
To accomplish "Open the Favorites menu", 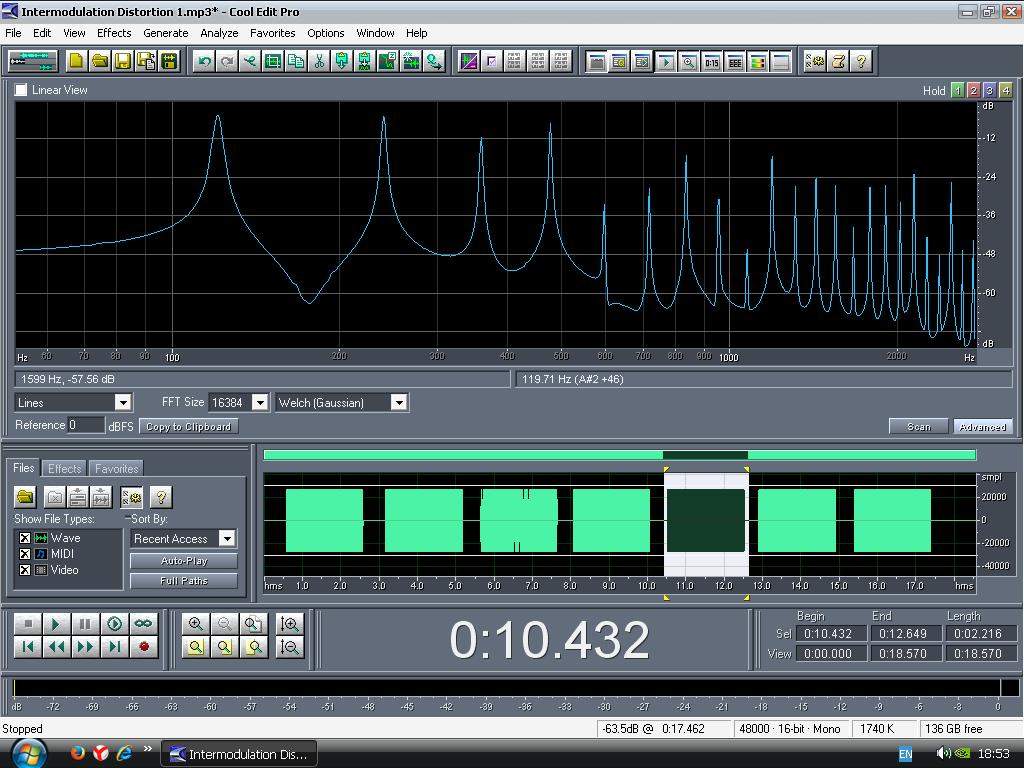I will pyautogui.click(x=272, y=33).
